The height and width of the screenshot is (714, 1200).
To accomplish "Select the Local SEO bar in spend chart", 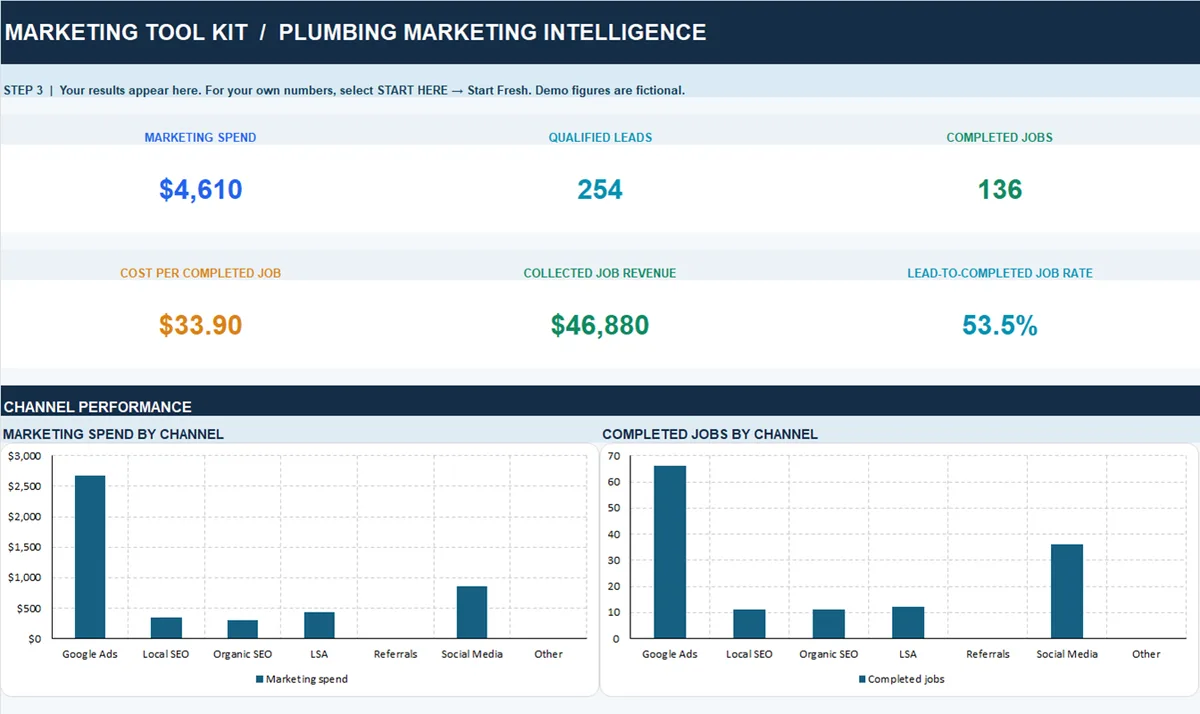I will (166, 627).
